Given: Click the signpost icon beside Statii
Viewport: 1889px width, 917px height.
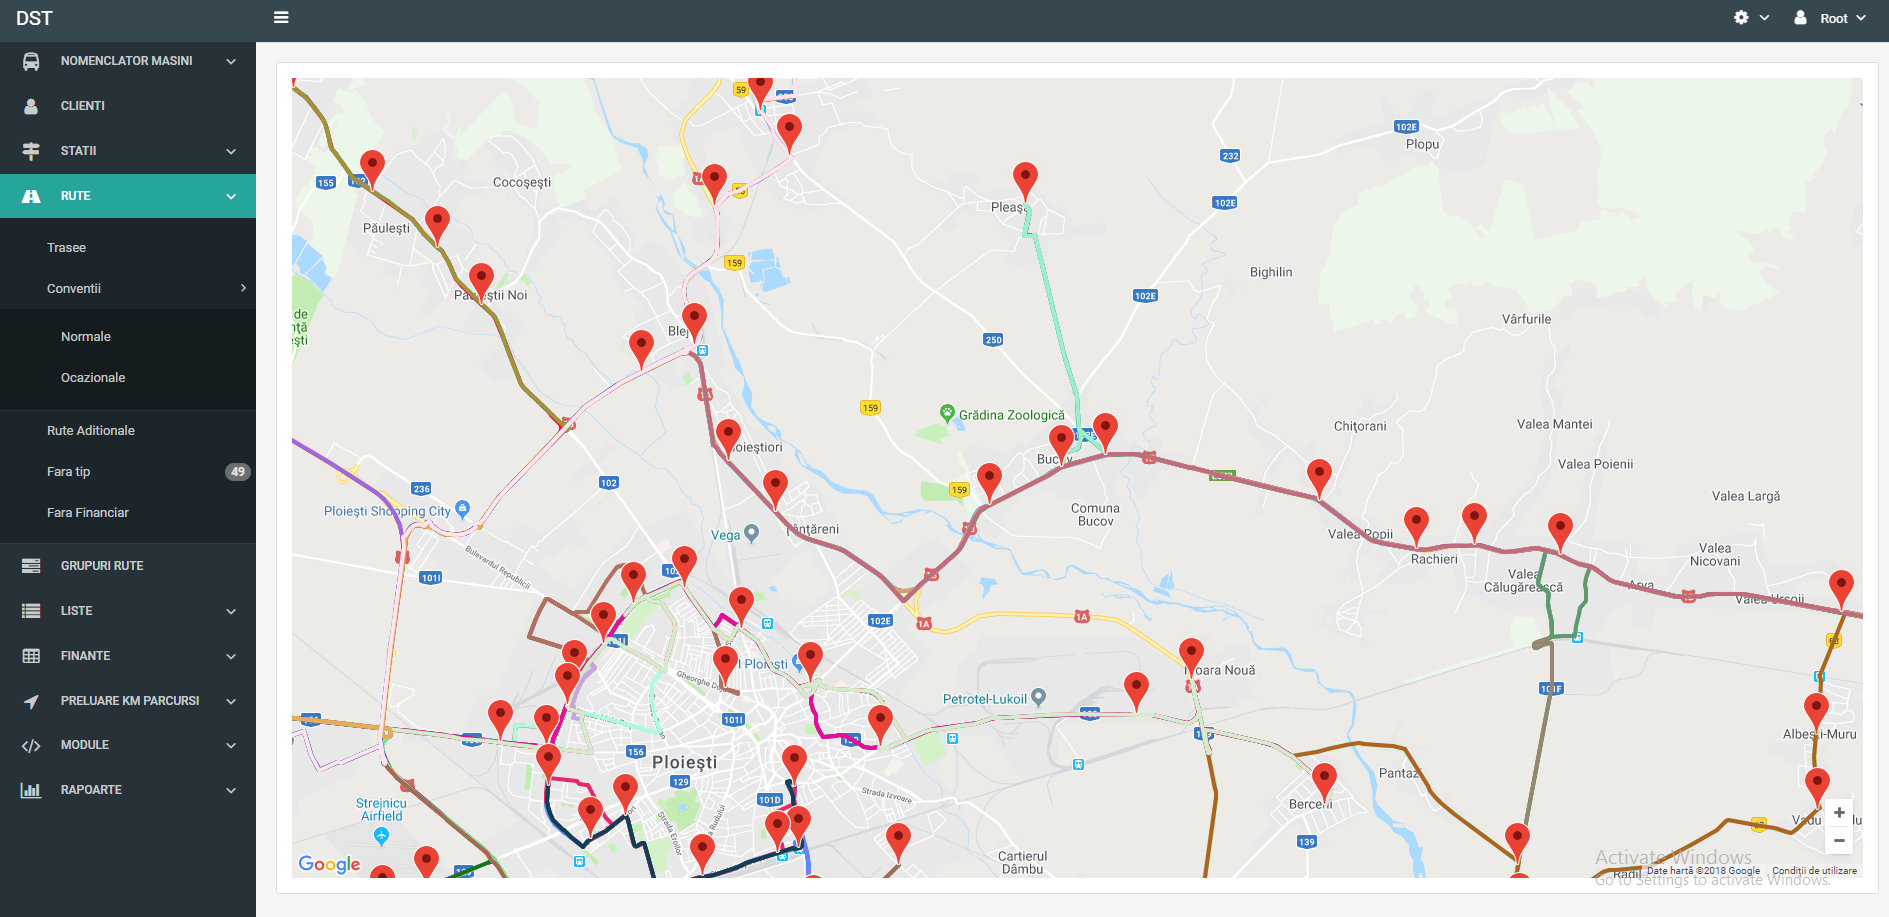Looking at the screenshot, I should pyautogui.click(x=31, y=151).
